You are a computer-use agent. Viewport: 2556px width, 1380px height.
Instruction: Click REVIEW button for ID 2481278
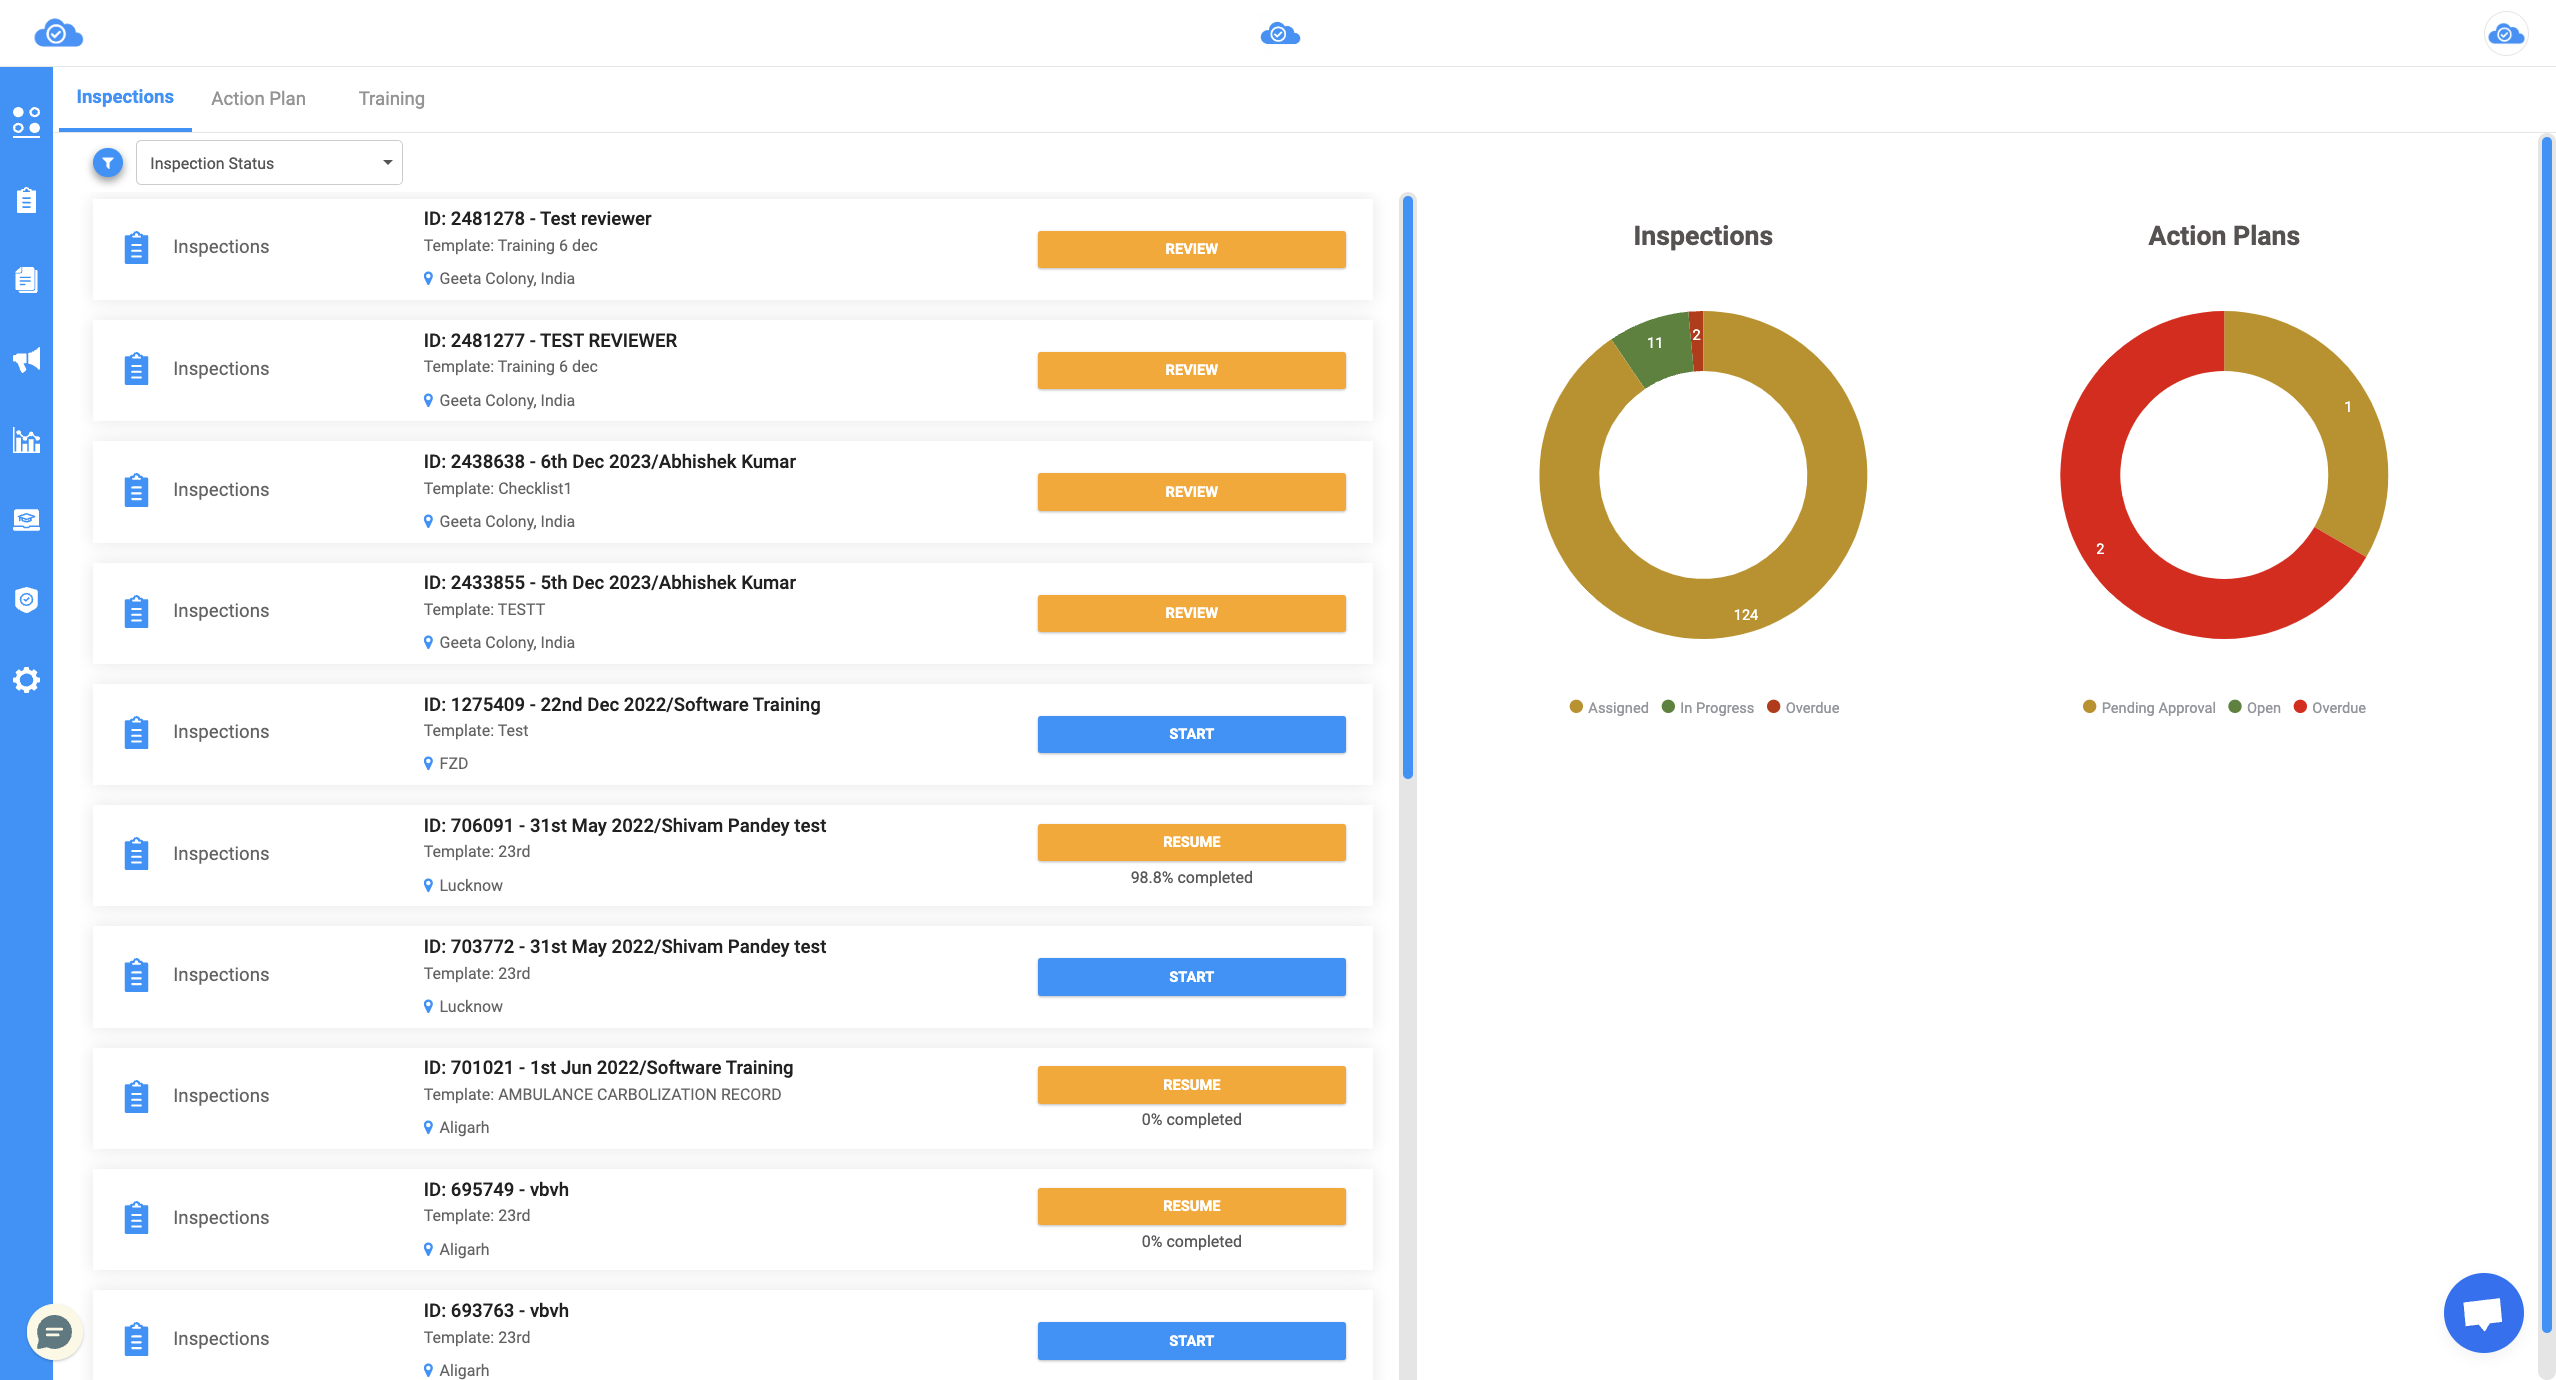1190,248
